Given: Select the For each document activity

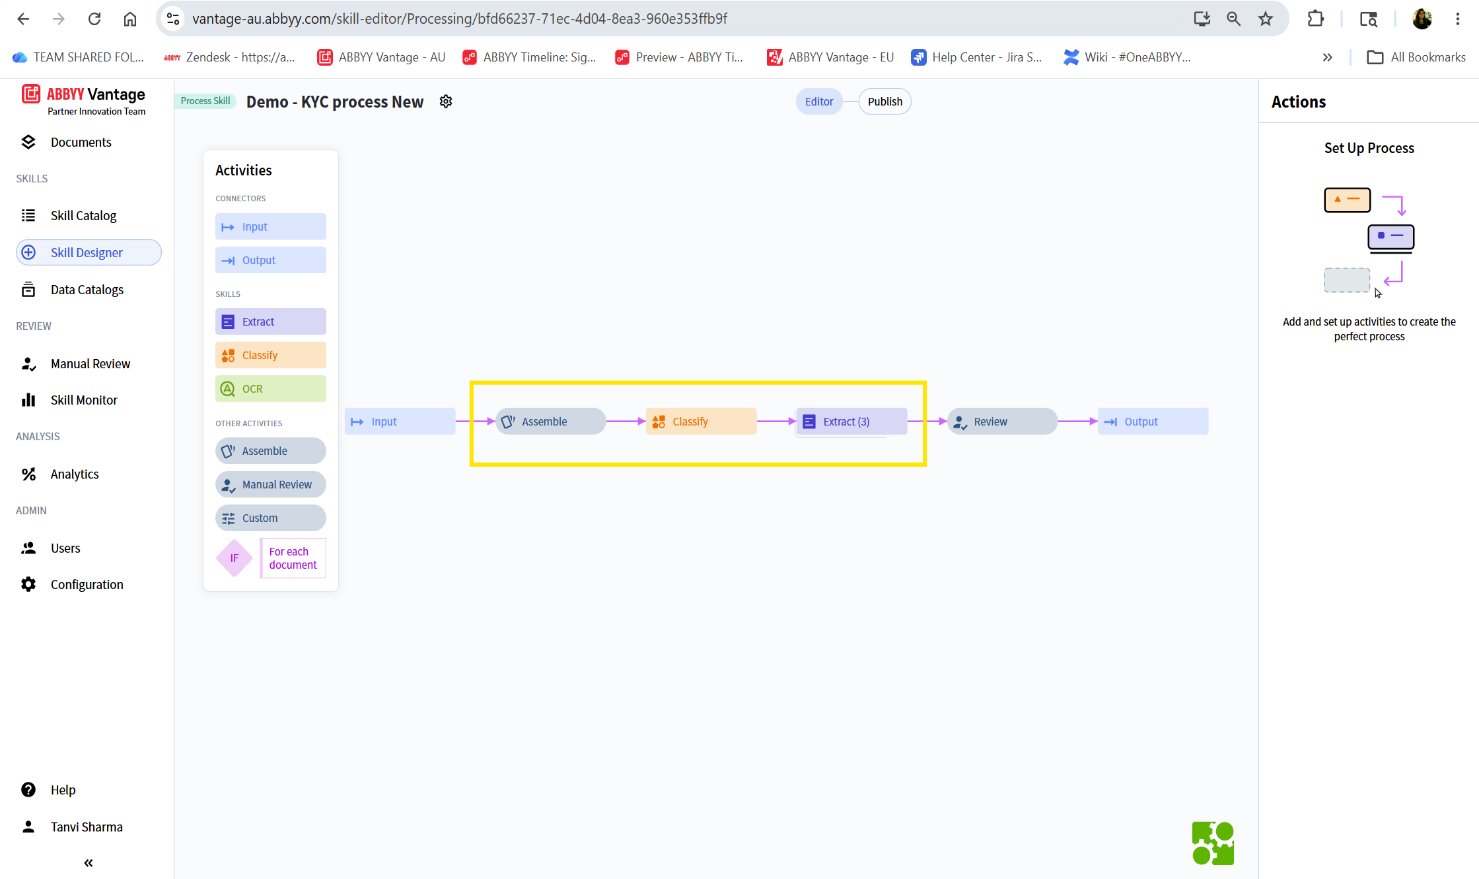Looking at the screenshot, I should point(293,558).
